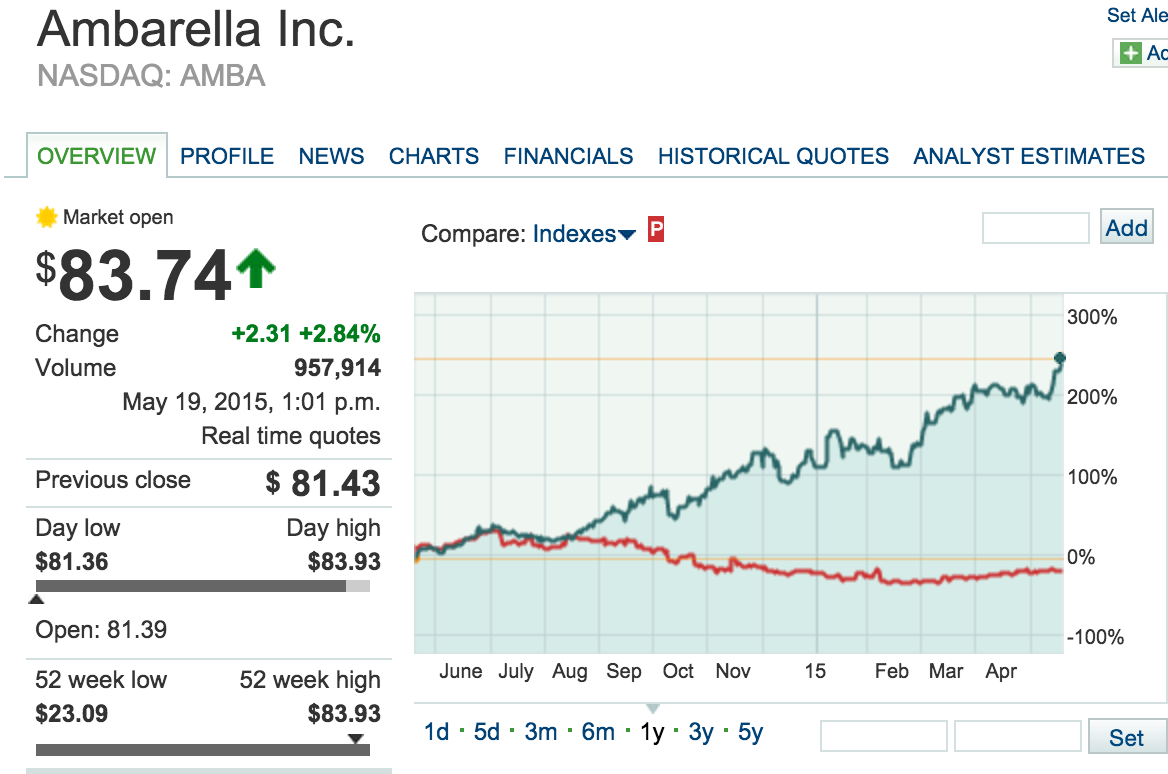Switch chart to 3y range
The width and height of the screenshot is (1168, 774).
click(x=701, y=732)
